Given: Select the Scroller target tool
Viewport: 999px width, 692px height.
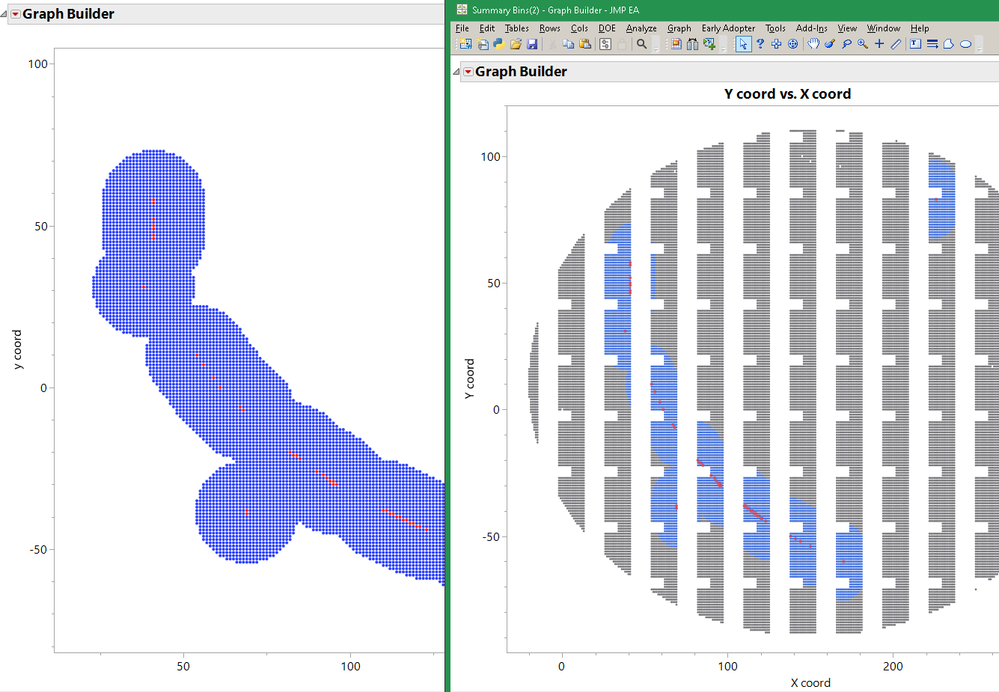Looking at the screenshot, I should pyautogui.click(x=793, y=44).
